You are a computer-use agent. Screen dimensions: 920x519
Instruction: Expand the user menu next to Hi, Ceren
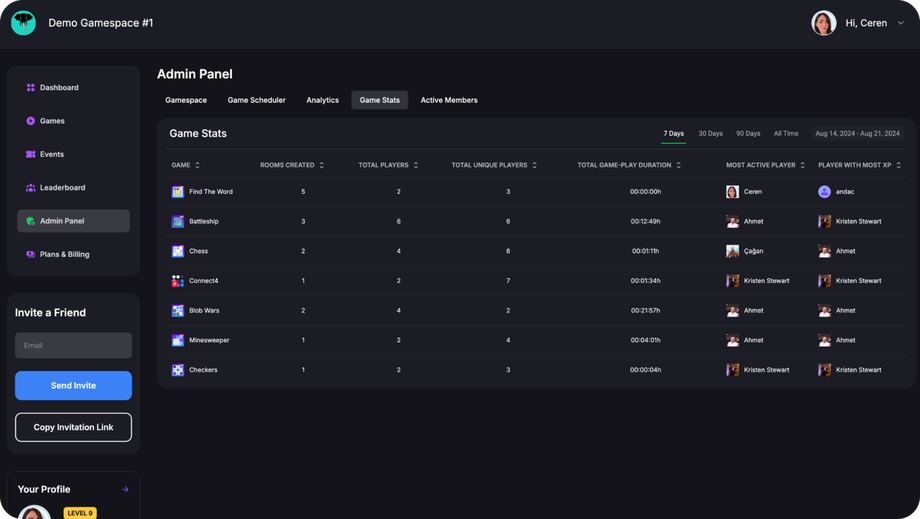point(901,23)
